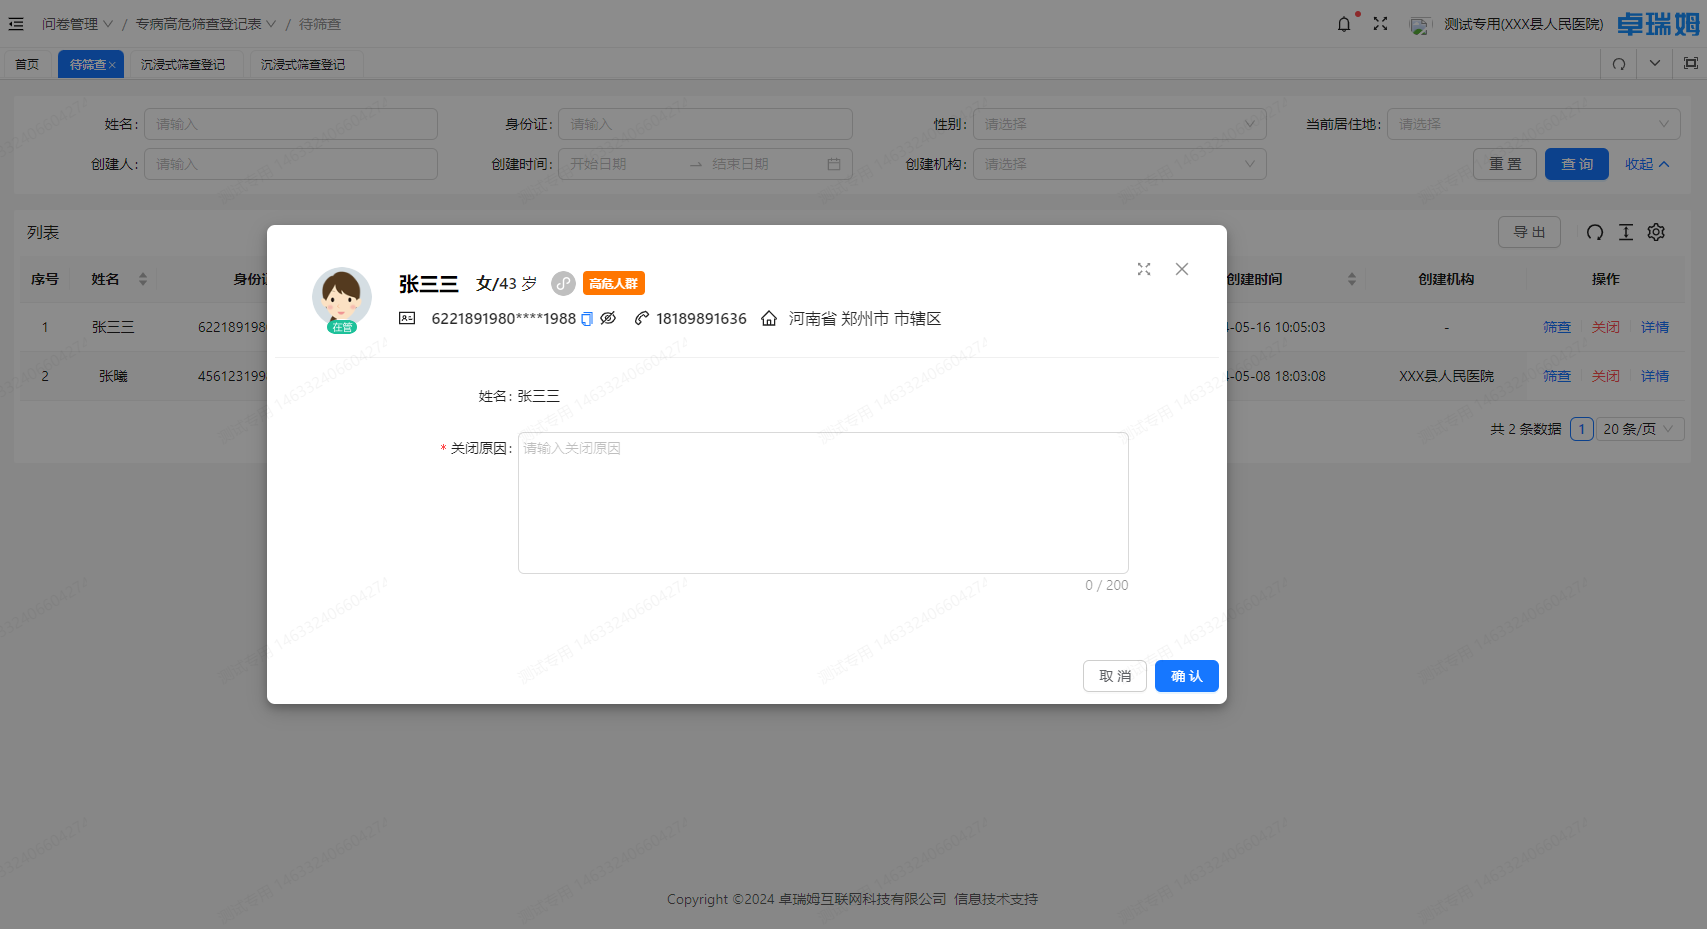Close the dialog with the X icon
The width and height of the screenshot is (1707, 929).
pos(1182,269)
